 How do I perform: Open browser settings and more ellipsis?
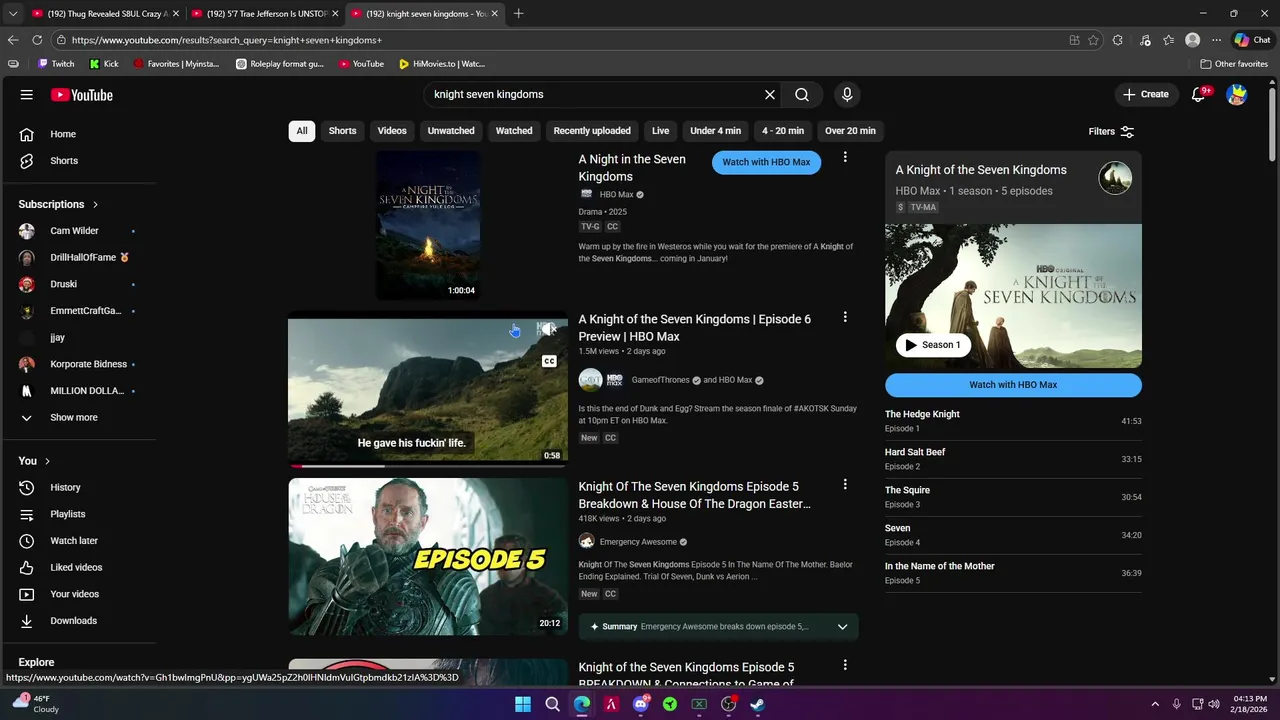click(x=1216, y=40)
